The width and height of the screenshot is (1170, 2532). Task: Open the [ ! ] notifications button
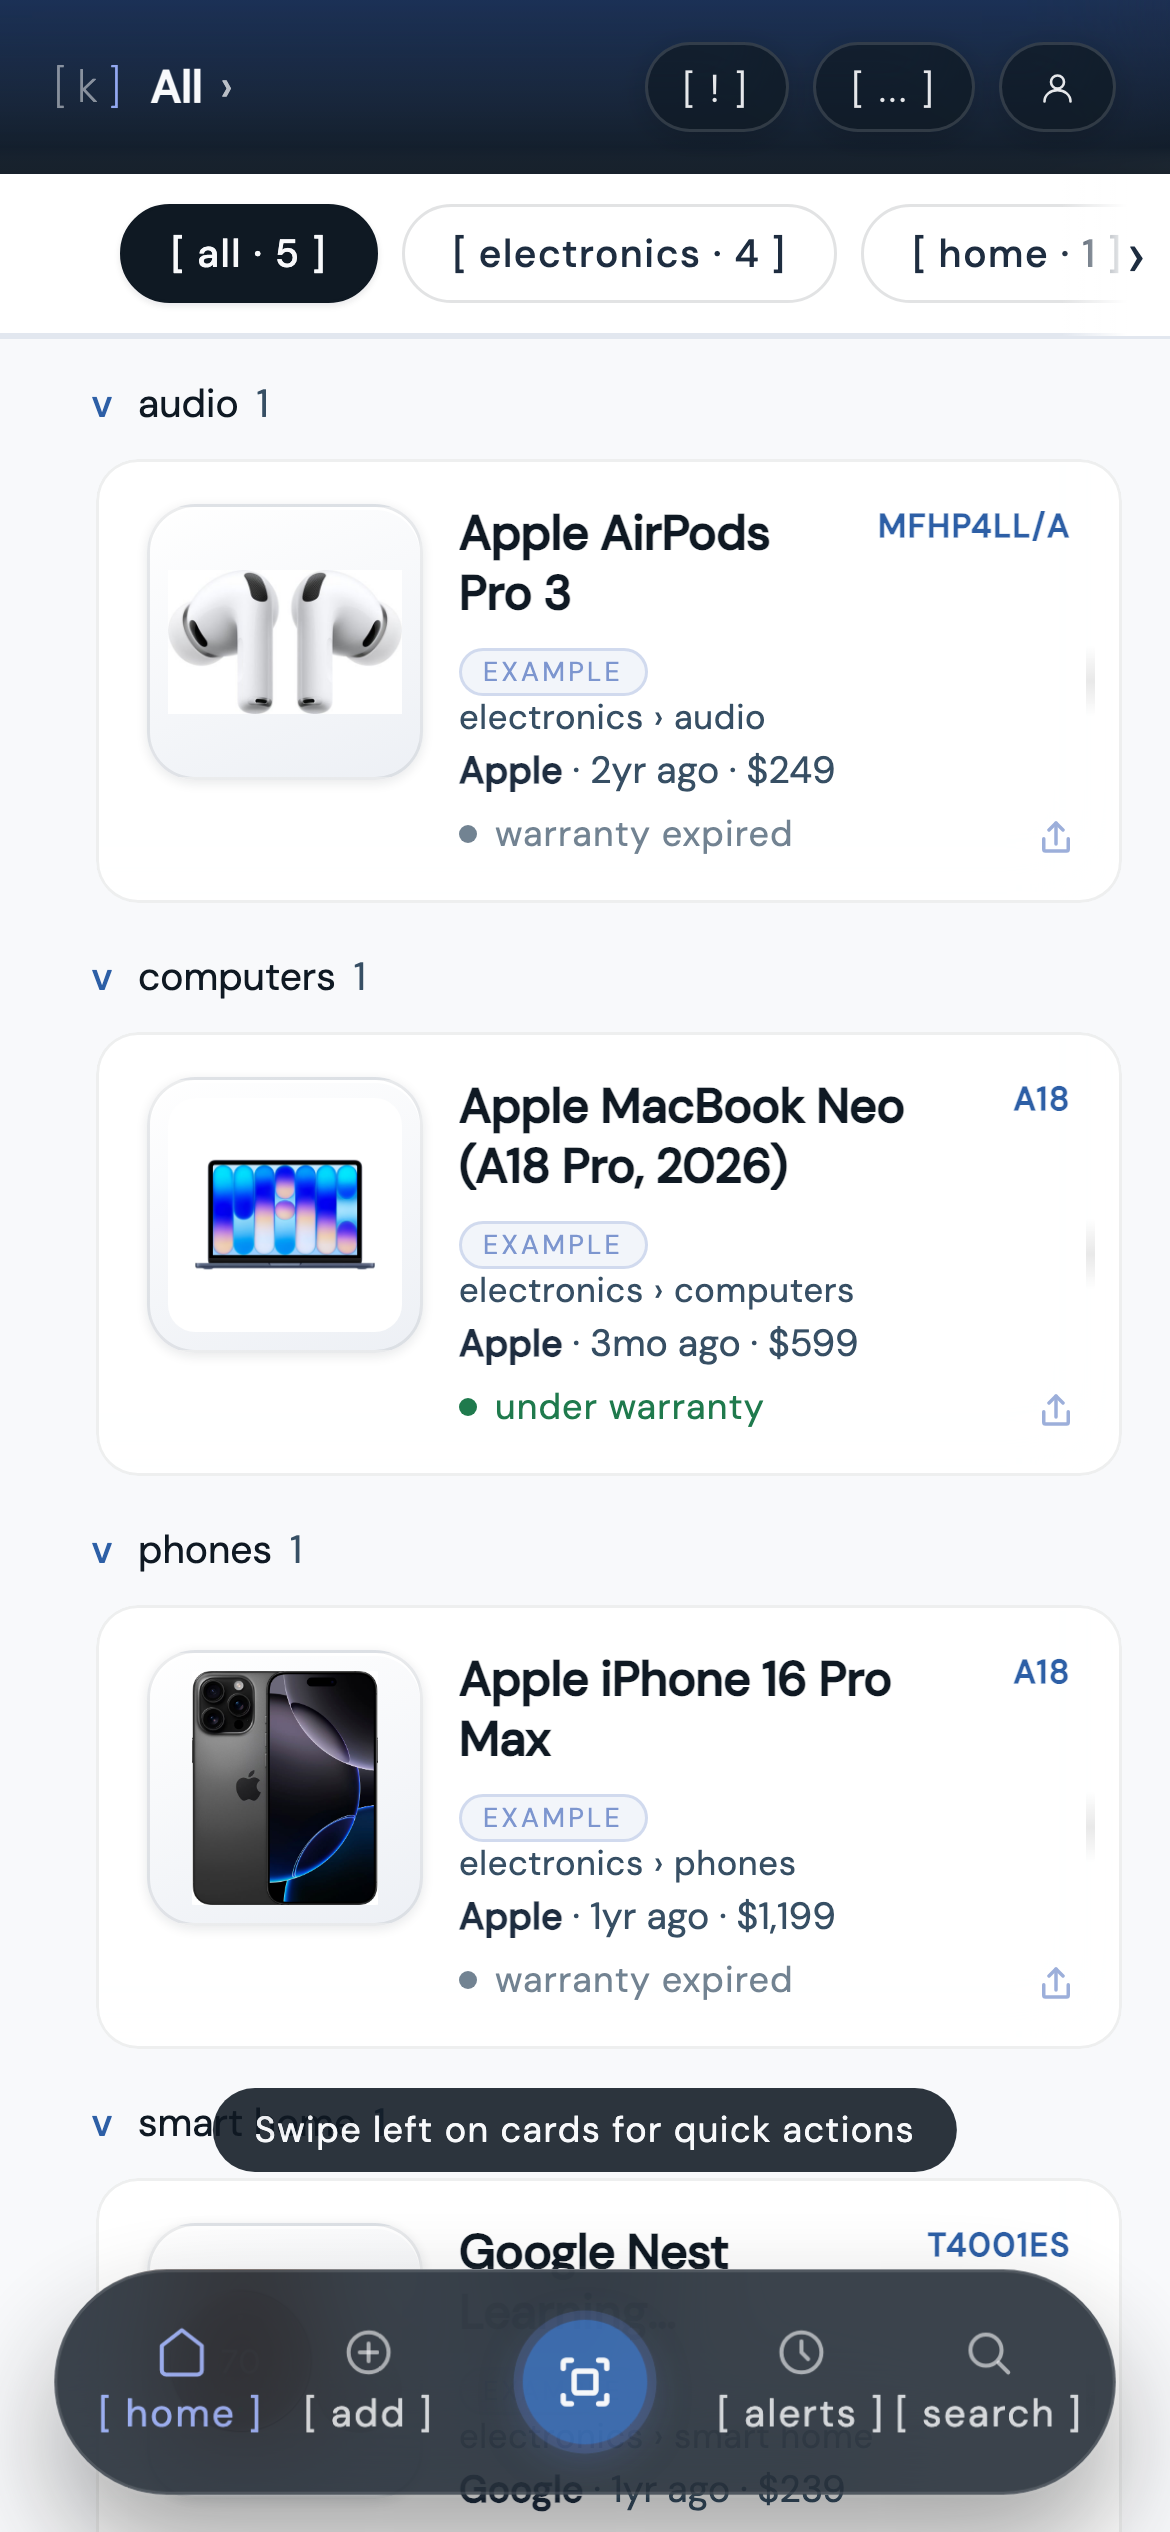[x=716, y=88]
